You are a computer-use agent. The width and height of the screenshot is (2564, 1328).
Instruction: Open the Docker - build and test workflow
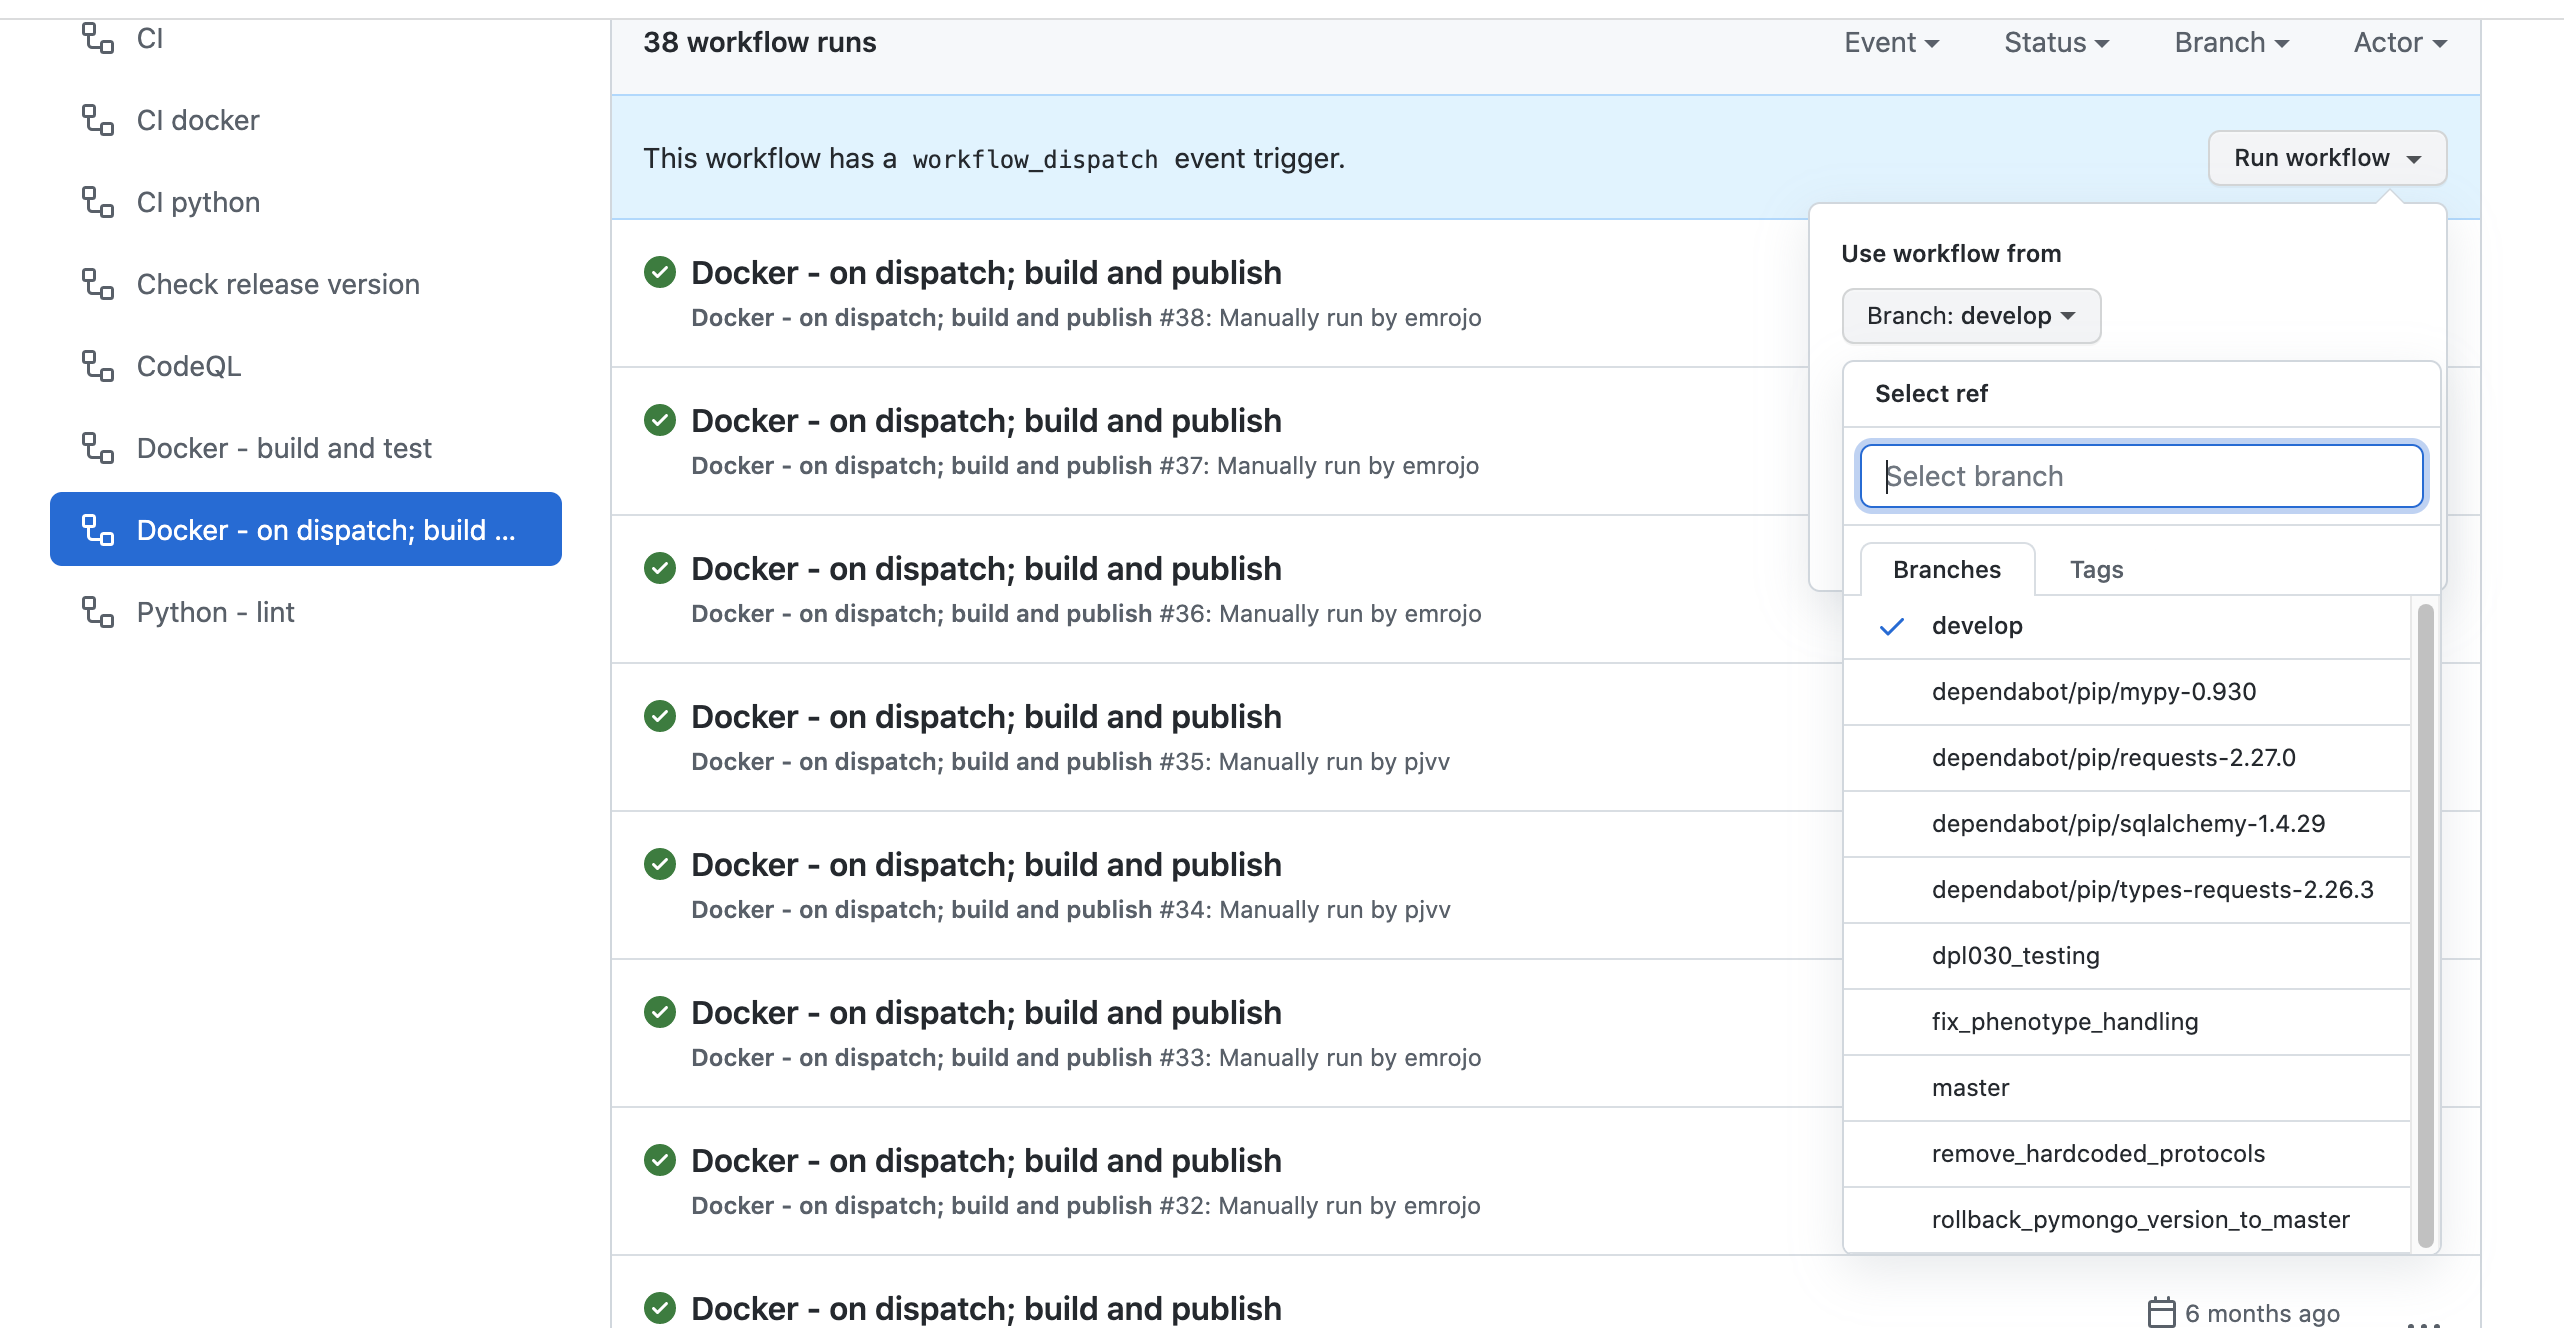284,448
